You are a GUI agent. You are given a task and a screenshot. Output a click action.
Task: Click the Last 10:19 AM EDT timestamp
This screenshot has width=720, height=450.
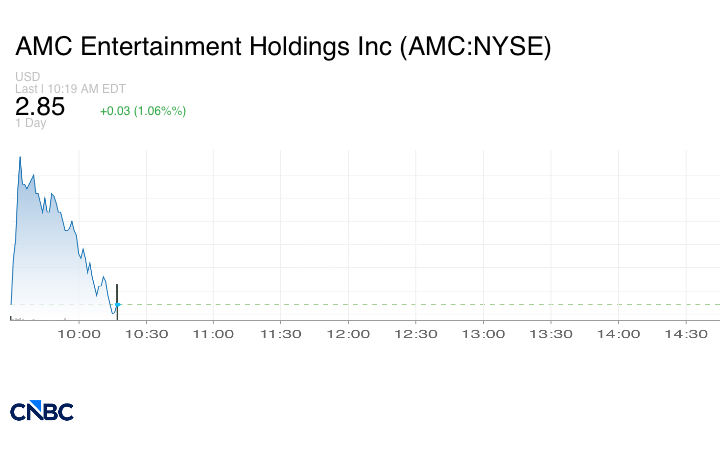point(70,89)
